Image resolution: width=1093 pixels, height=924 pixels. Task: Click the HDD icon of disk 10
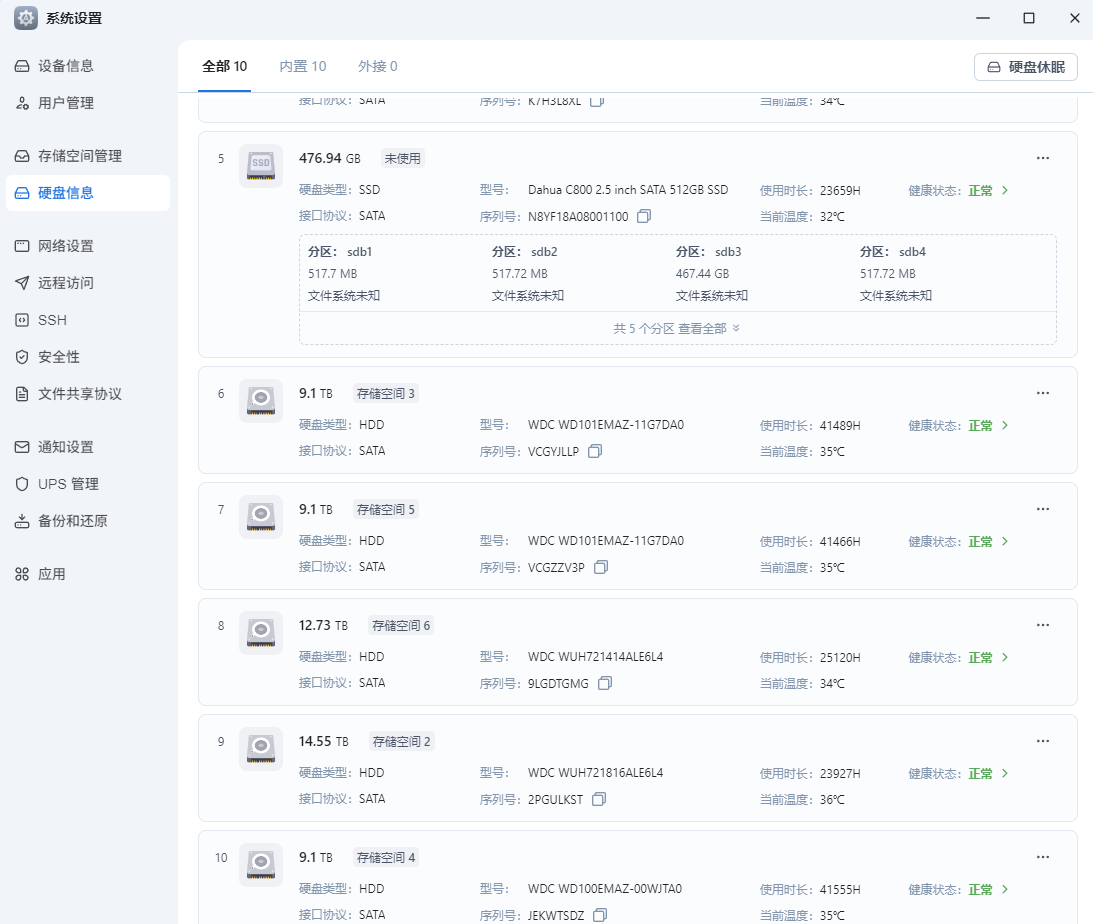pos(261,865)
